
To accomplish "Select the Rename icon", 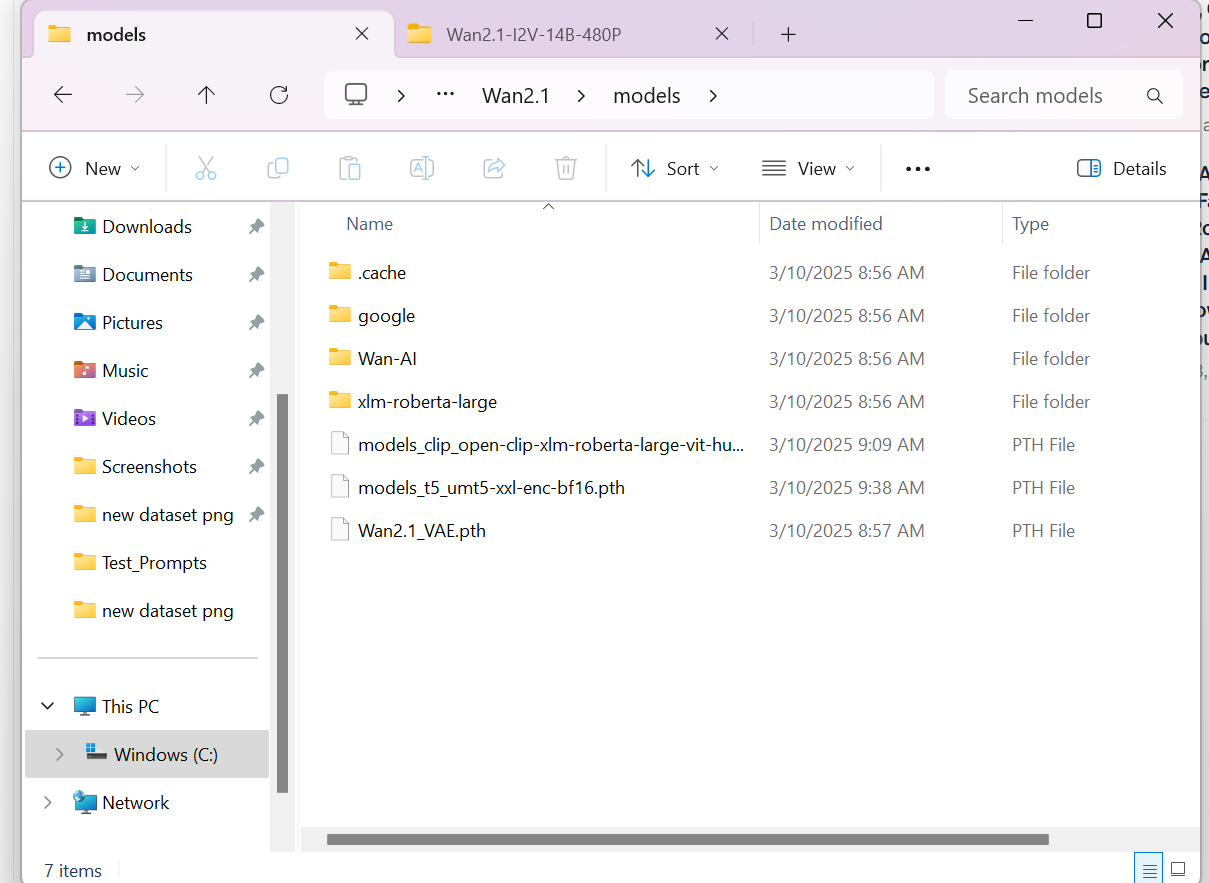I will click(422, 168).
